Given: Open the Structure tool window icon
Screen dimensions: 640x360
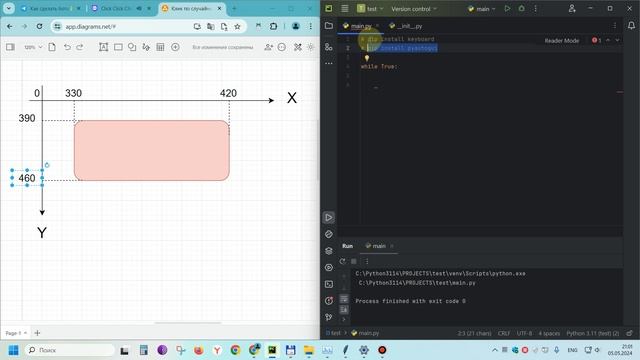Looking at the screenshot, I should click(329, 47).
